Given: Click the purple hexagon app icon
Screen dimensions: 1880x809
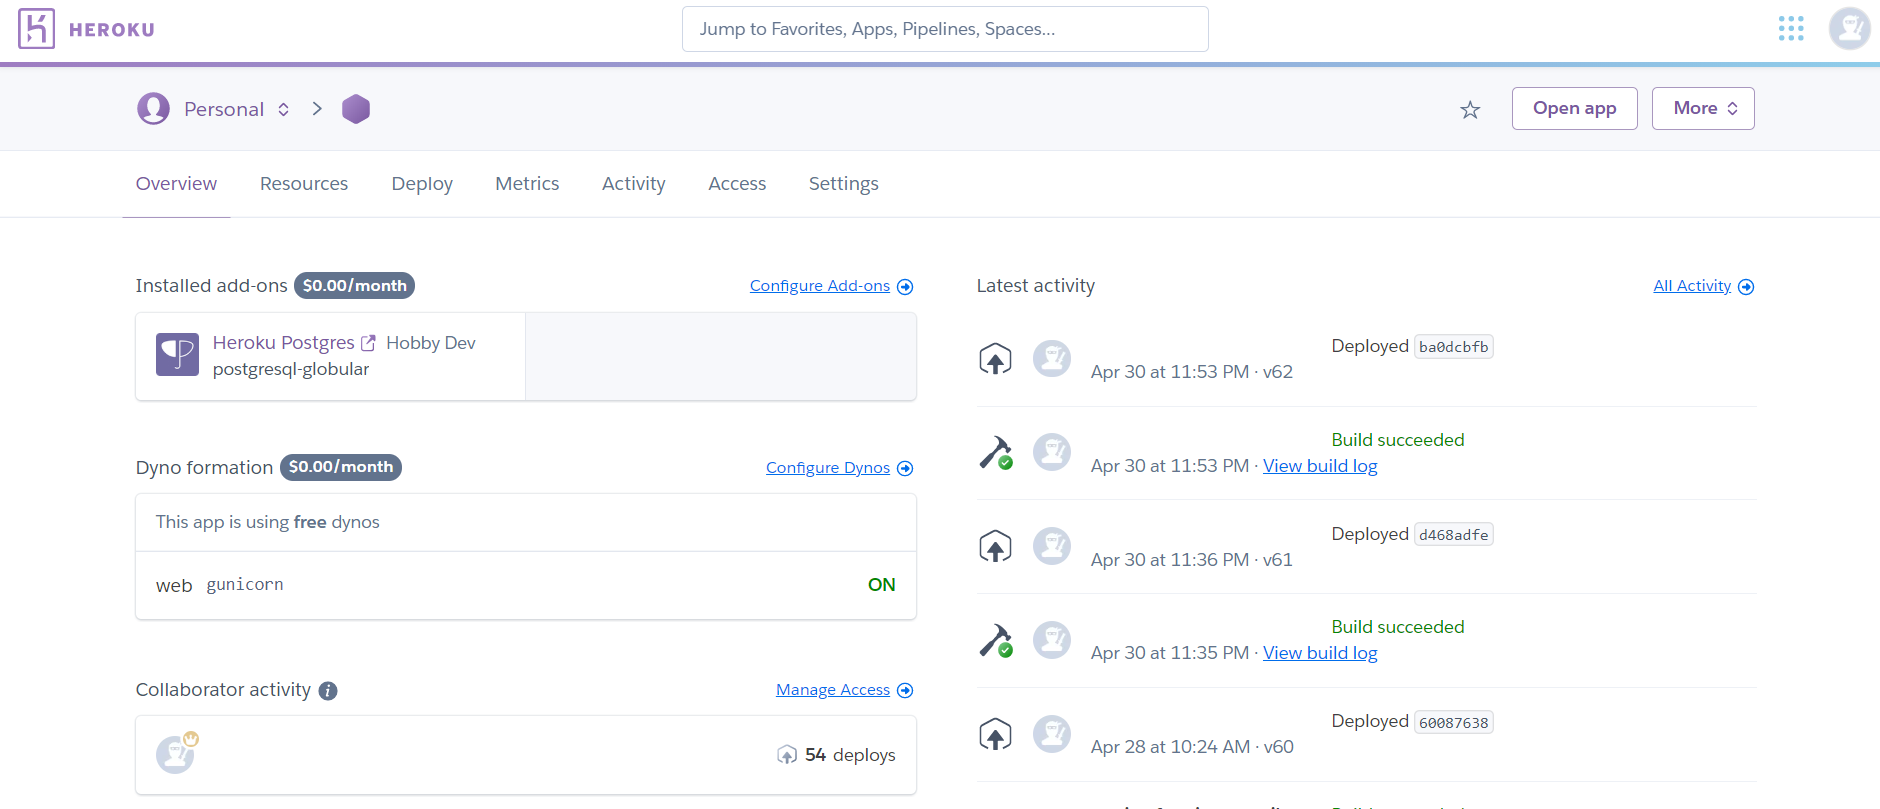Looking at the screenshot, I should click(x=356, y=109).
